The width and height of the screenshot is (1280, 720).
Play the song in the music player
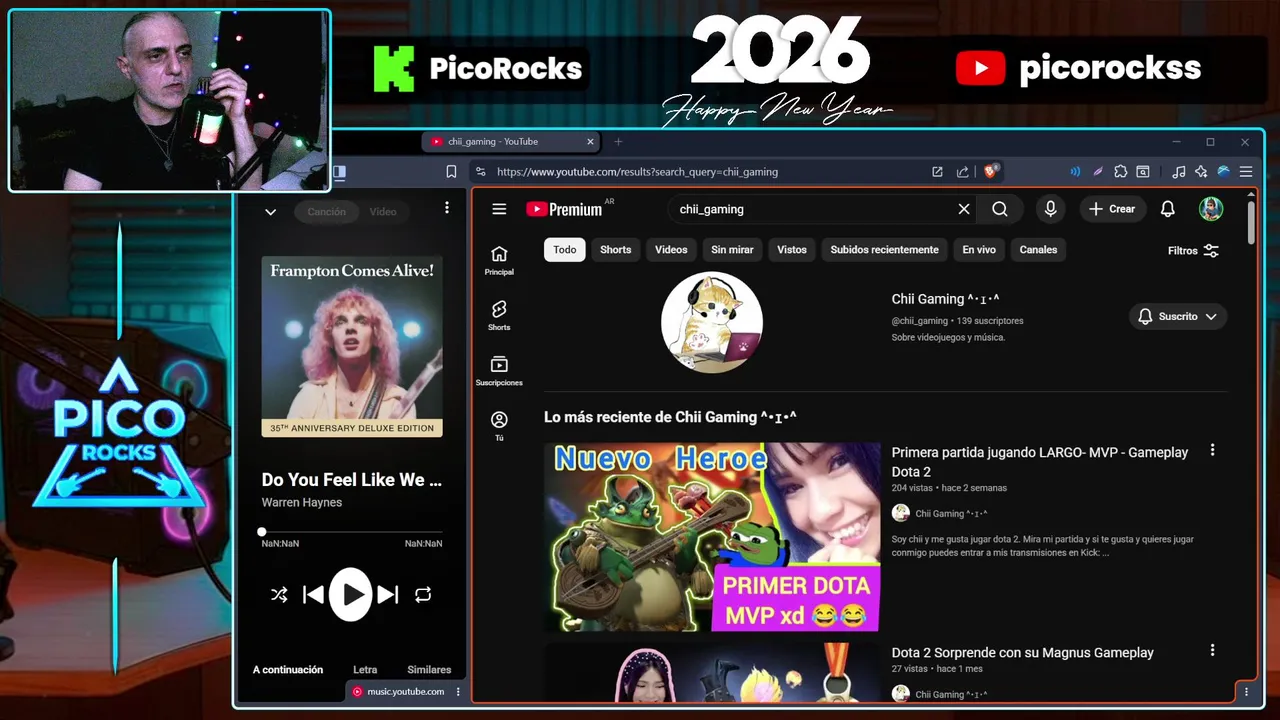tap(351, 594)
